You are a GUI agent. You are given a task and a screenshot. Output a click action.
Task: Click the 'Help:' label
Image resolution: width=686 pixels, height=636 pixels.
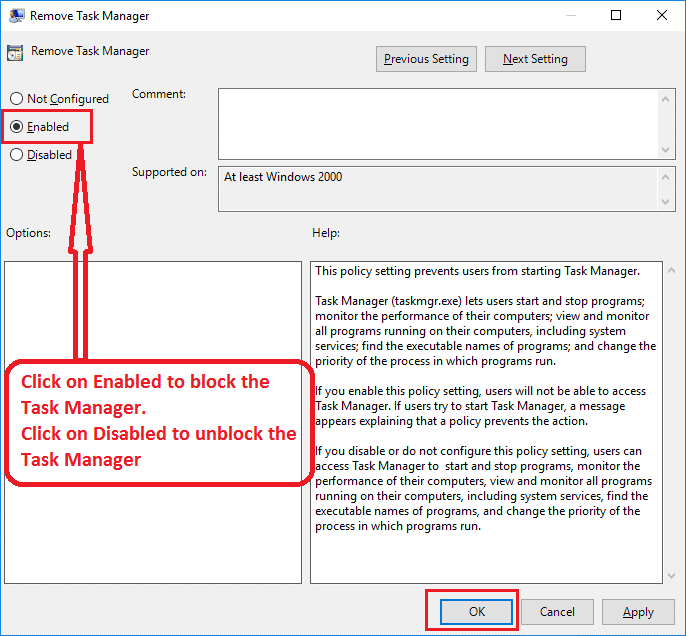tap(326, 233)
